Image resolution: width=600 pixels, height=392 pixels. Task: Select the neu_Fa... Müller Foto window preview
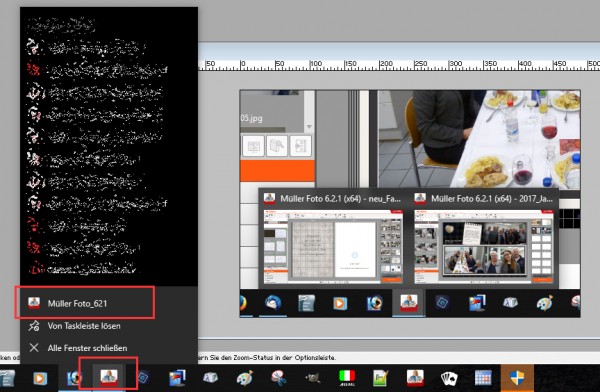[x=333, y=238]
